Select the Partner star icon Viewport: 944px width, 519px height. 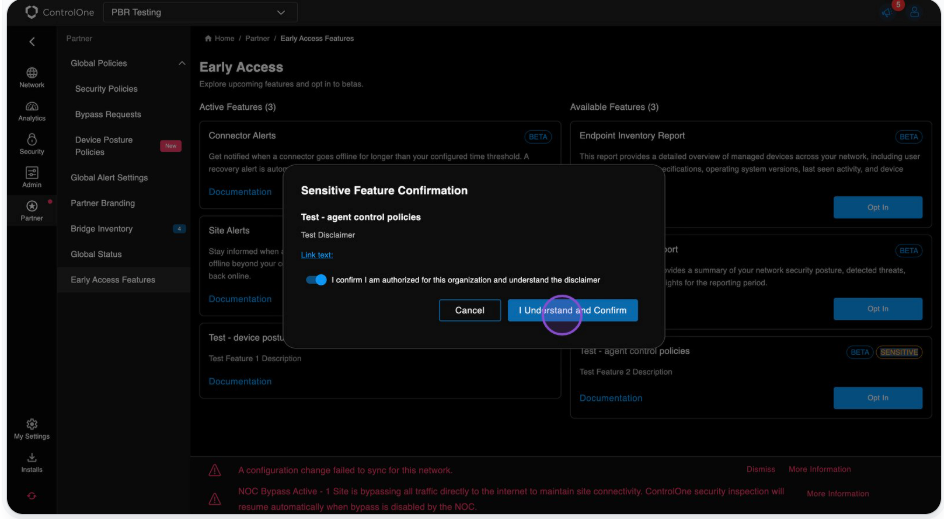point(32,210)
